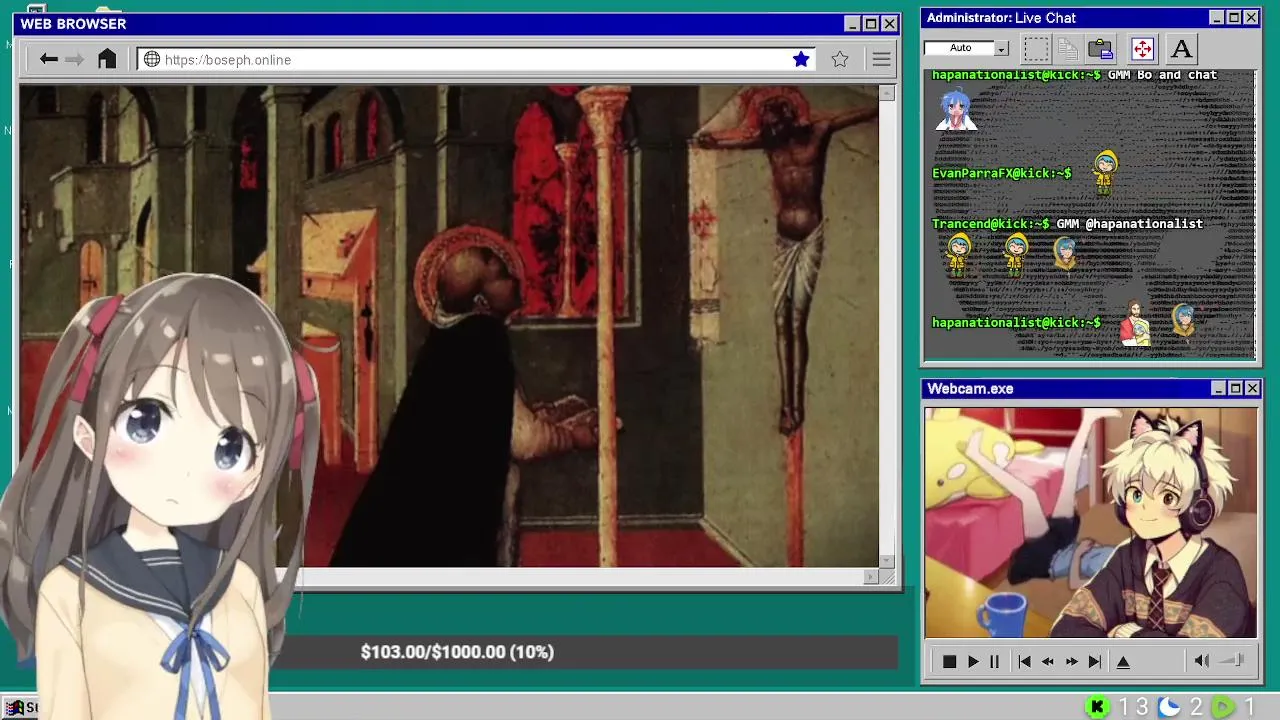The height and width of the screenshot is (720, 1280).
Task: Click the $103.00/$1000.00 donation progress bar
Action: click(457, 652)
